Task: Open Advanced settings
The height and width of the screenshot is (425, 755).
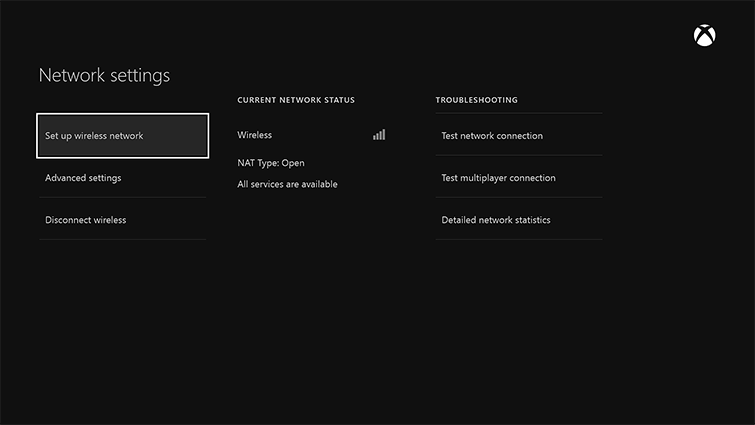Action: 122,178
